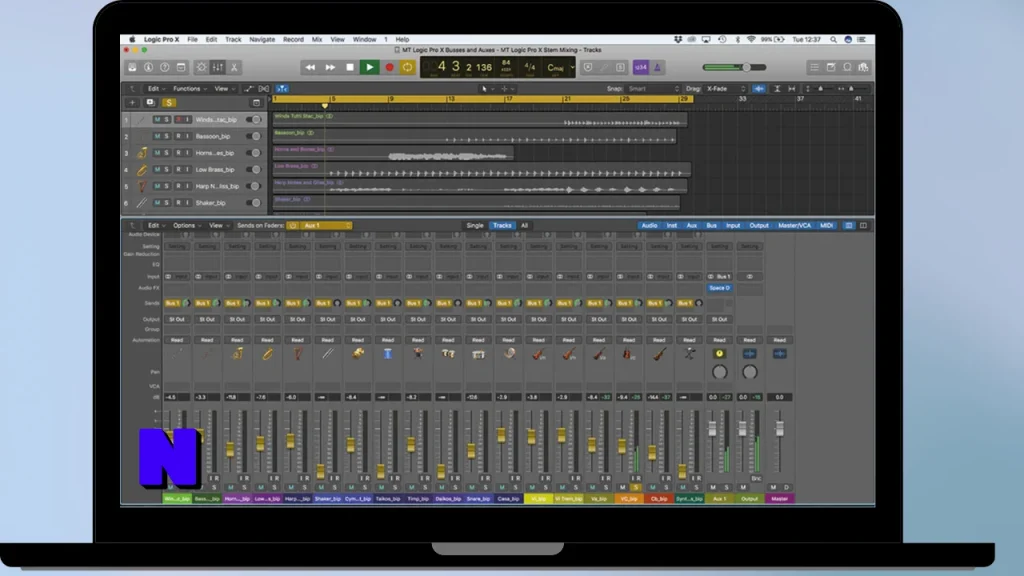This screenshot has width=1024, height=576.
Task: Click the Add Track plus button
Action: (132, 103)
